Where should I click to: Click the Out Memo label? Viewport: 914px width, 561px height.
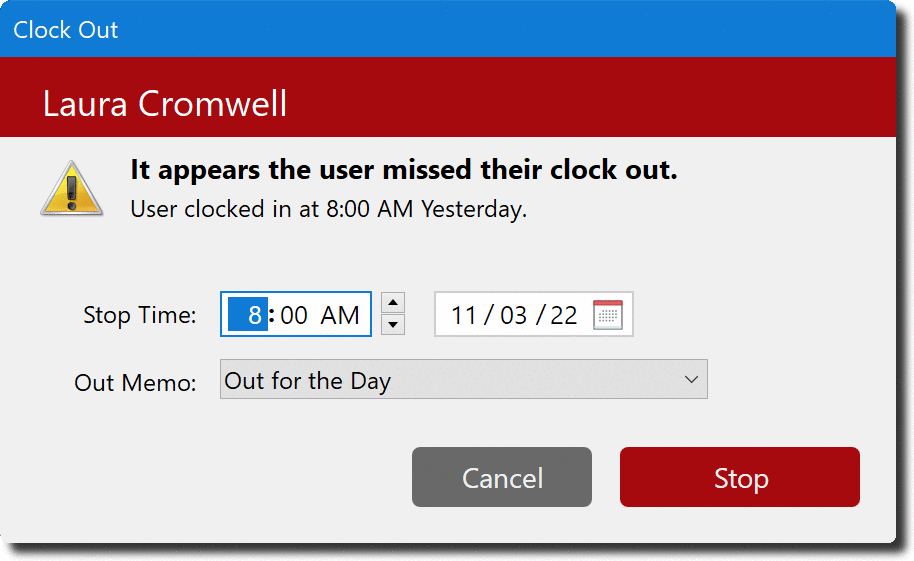coord(135,383)
